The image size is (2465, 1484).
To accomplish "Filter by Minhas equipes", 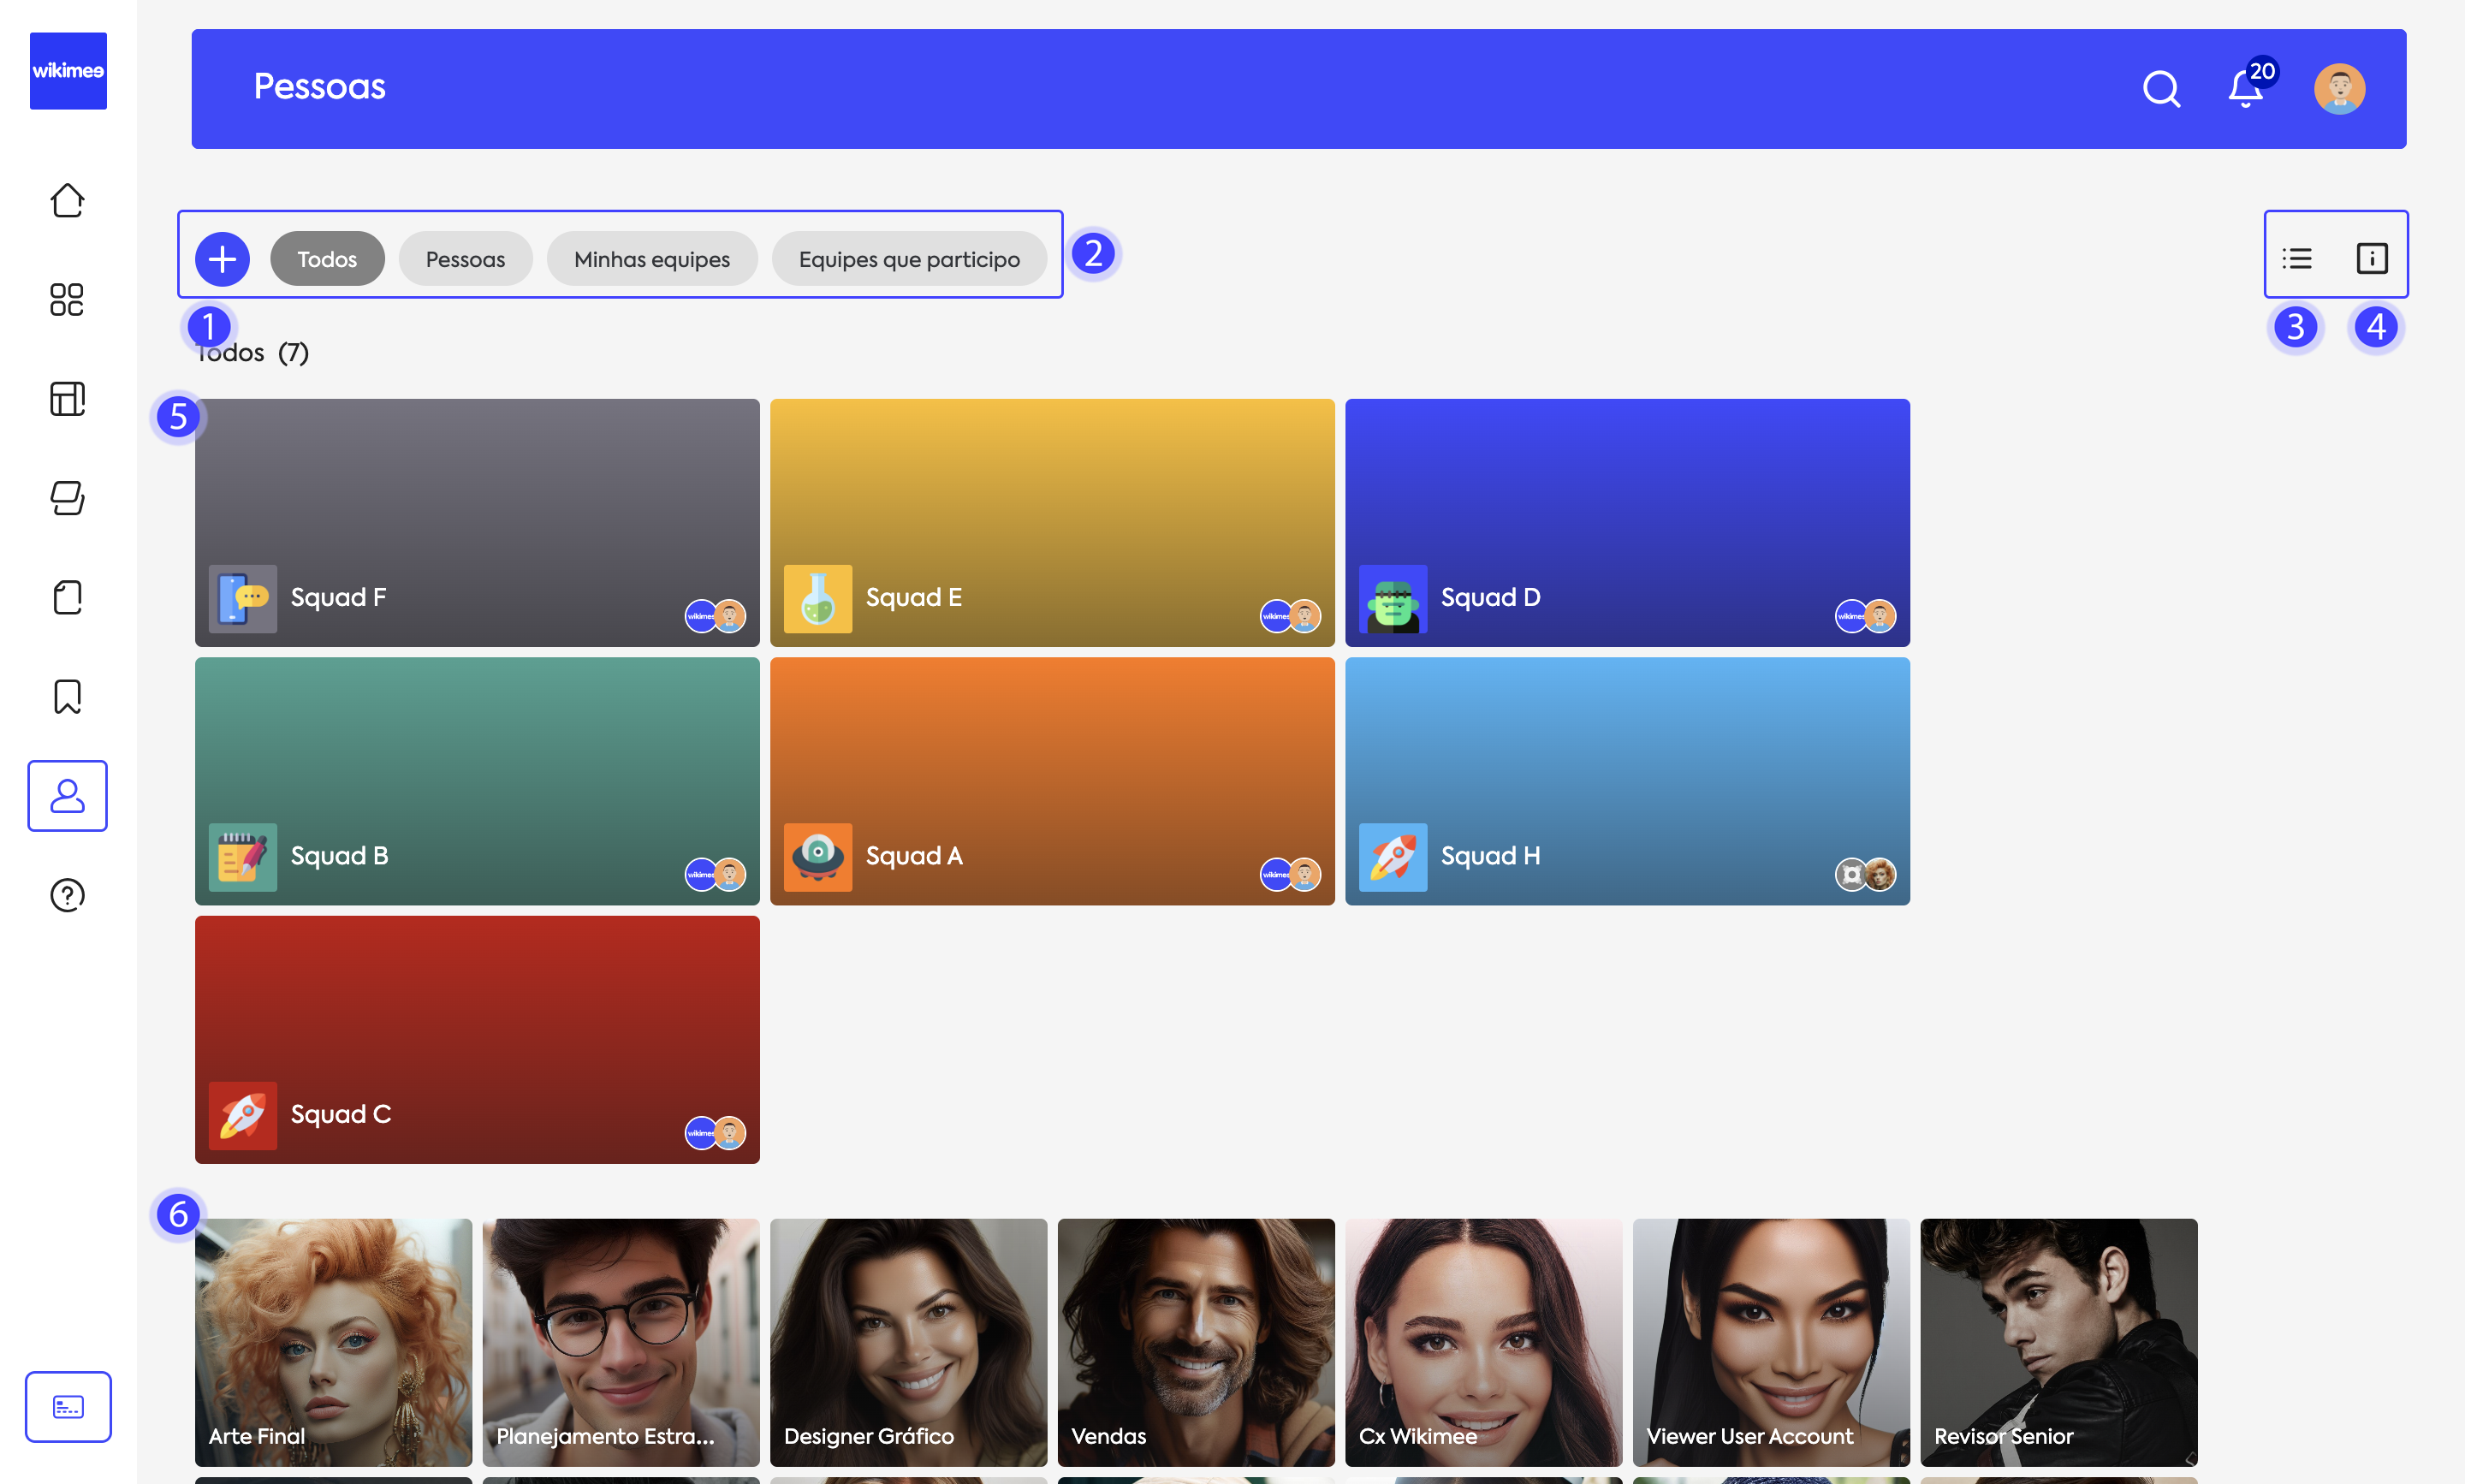I will (x=651, y=259).
